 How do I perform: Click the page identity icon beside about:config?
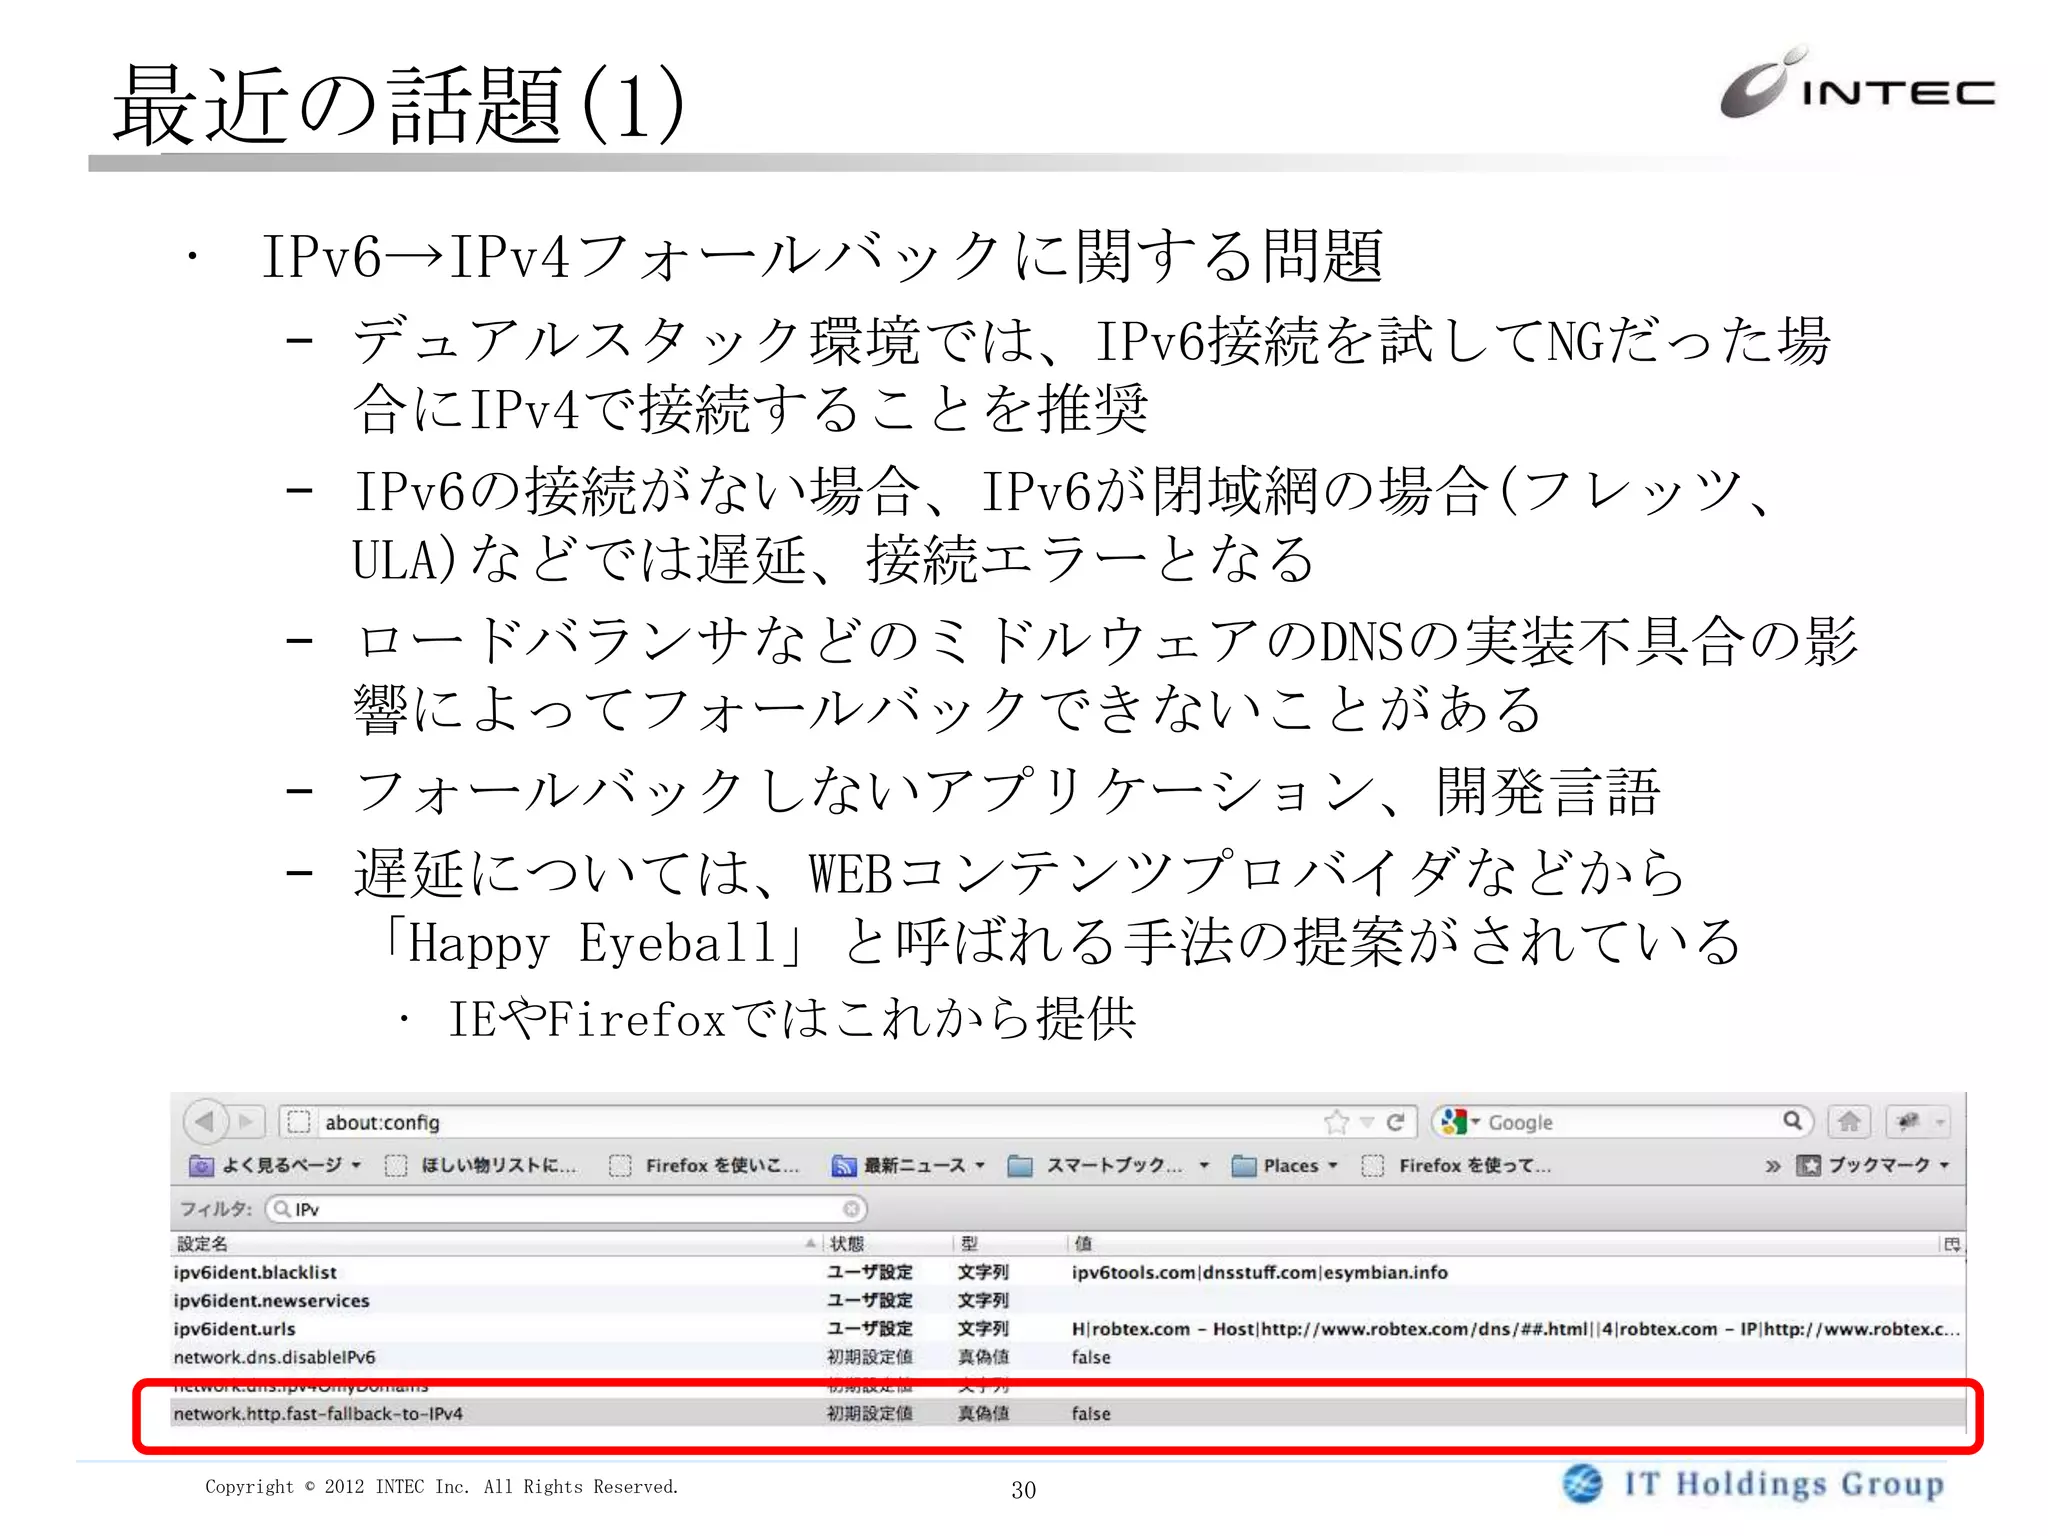click(x=298, y=1122)
